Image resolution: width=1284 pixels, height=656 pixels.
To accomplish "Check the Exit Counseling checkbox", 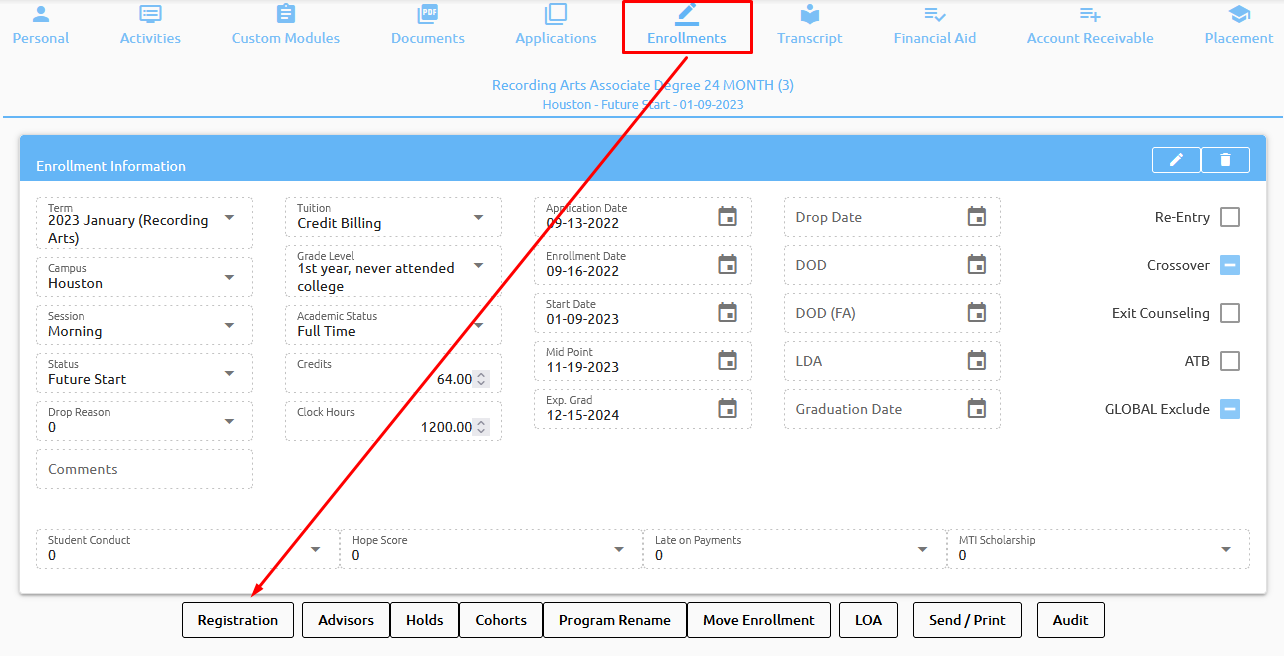I will click(x=1229, y=313).
